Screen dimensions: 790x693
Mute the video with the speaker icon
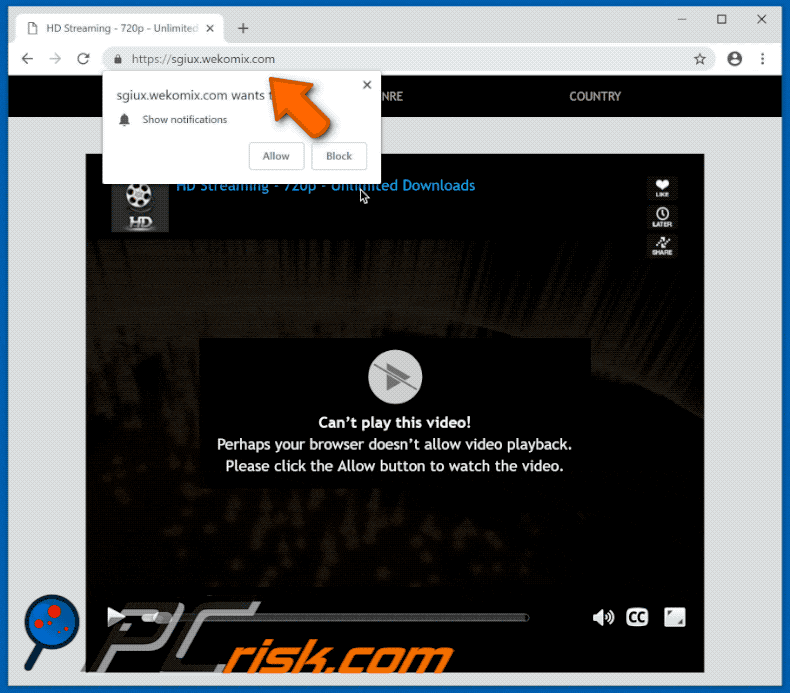tap(603, 617)
